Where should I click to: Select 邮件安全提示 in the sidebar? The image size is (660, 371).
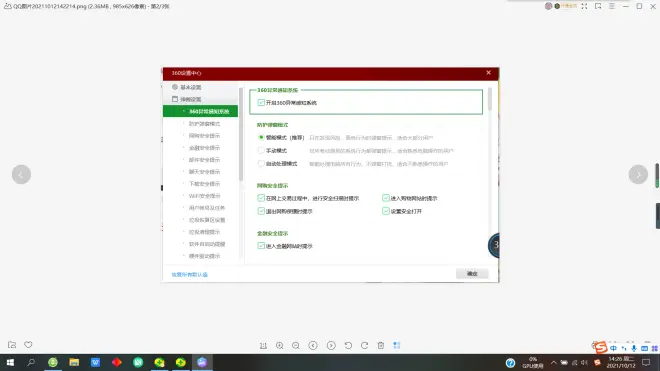[x=204, y=160]
